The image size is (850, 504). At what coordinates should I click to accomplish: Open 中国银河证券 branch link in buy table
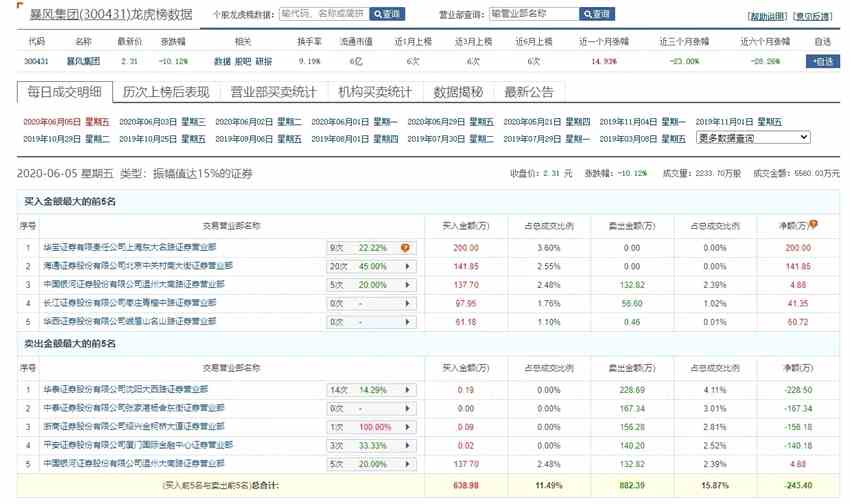(134, 284)
